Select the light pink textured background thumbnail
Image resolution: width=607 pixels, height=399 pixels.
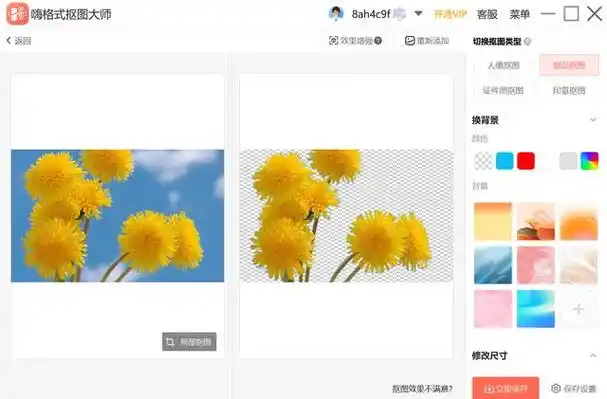click(493, 309)
